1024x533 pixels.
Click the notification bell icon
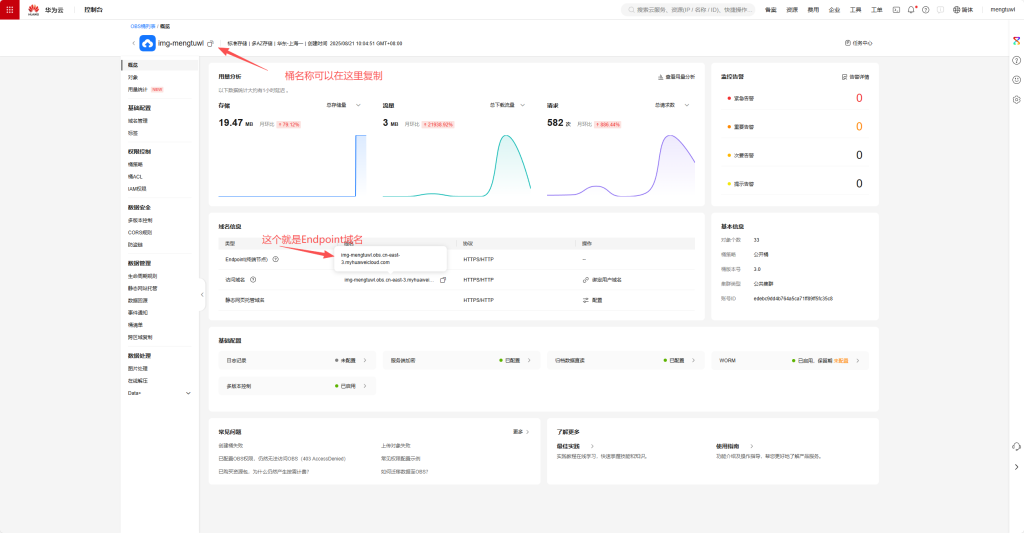tap(911, 9)
